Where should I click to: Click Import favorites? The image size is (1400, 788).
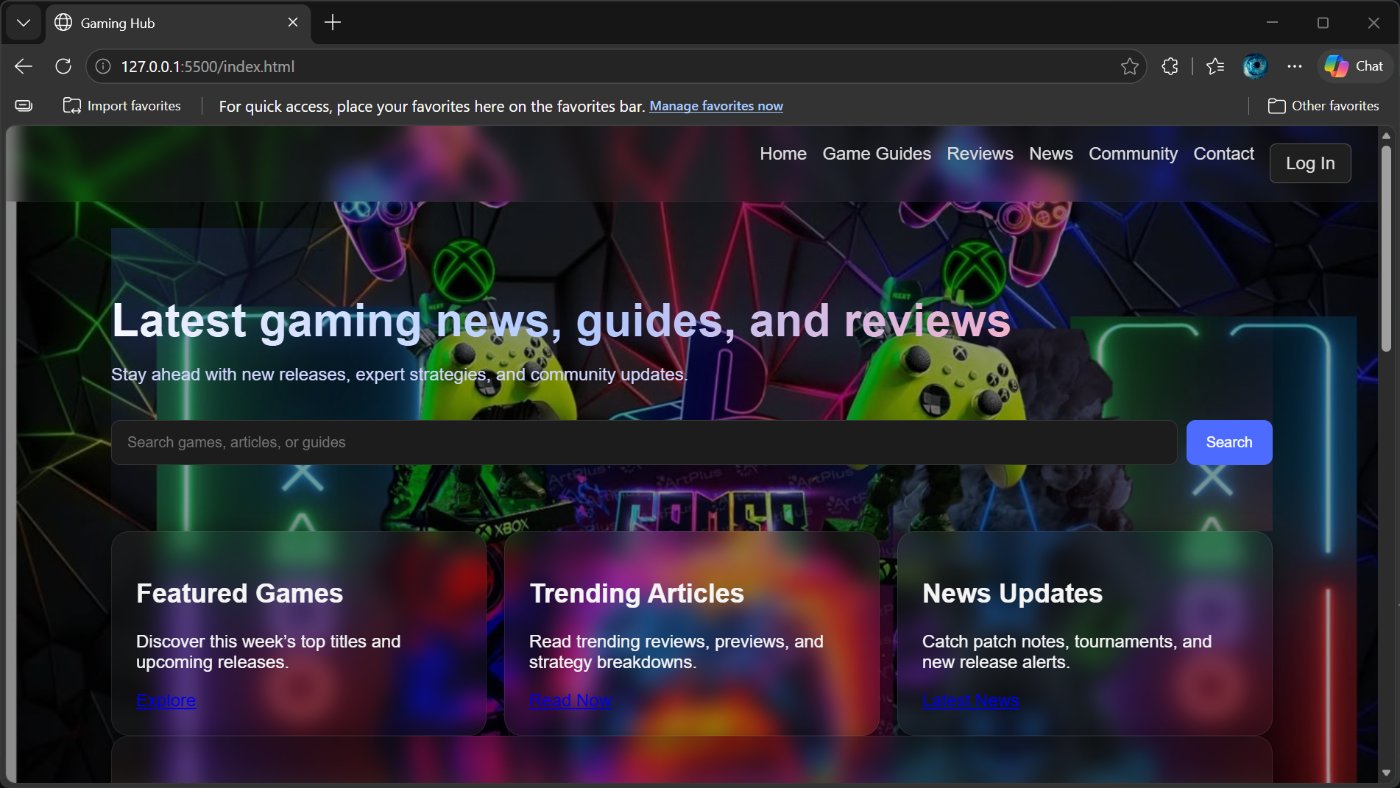tap(122, 105)
